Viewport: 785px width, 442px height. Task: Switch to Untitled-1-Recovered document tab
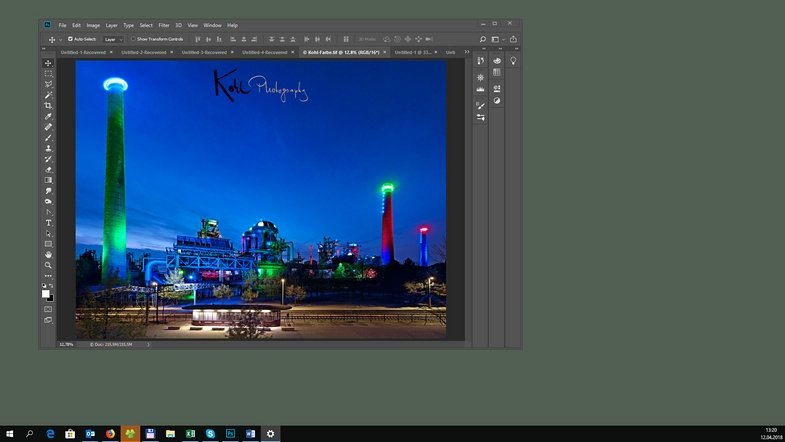point(83,52)
